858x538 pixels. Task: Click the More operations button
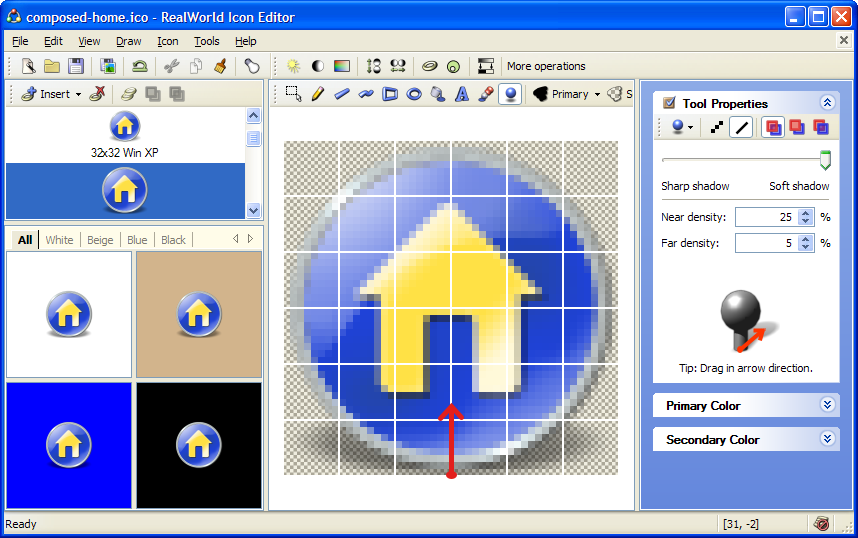point(546,66)
